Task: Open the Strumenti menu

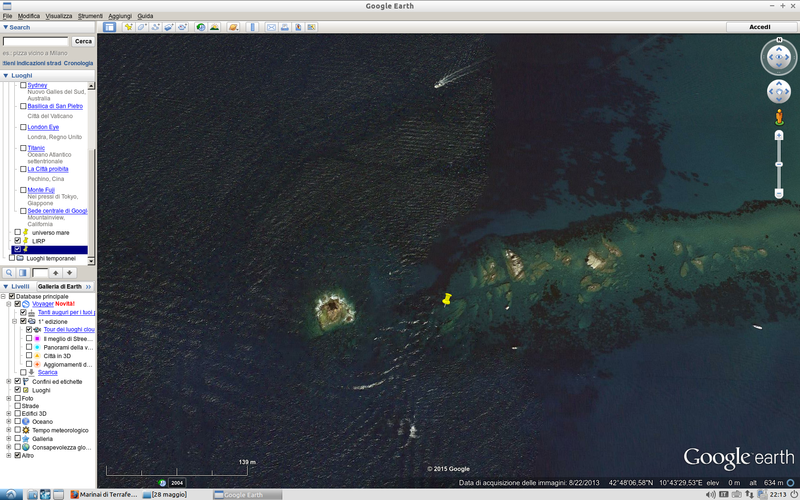Action: [90, 16]
